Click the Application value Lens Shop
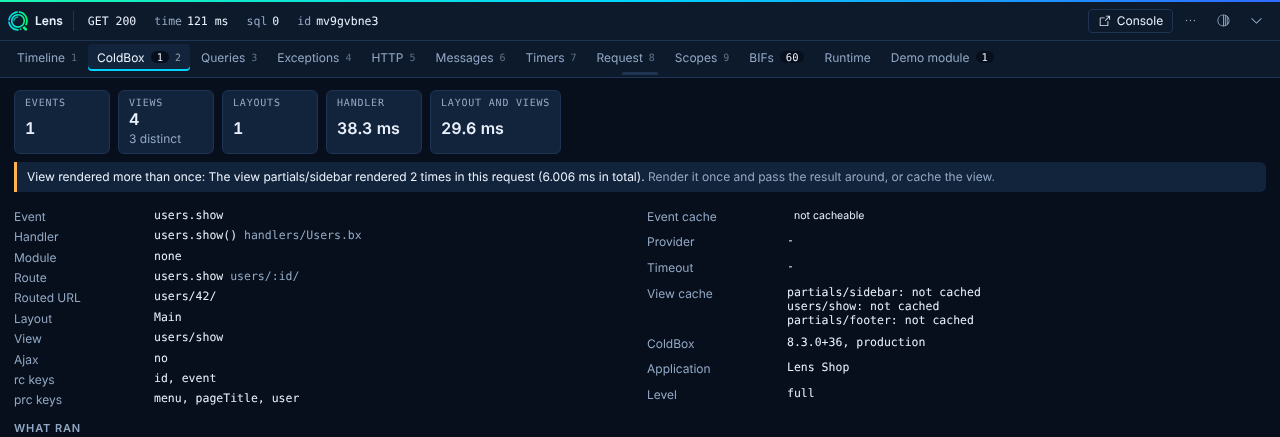The height and width of the screenshot is (437, 1280). click(818, 367)
